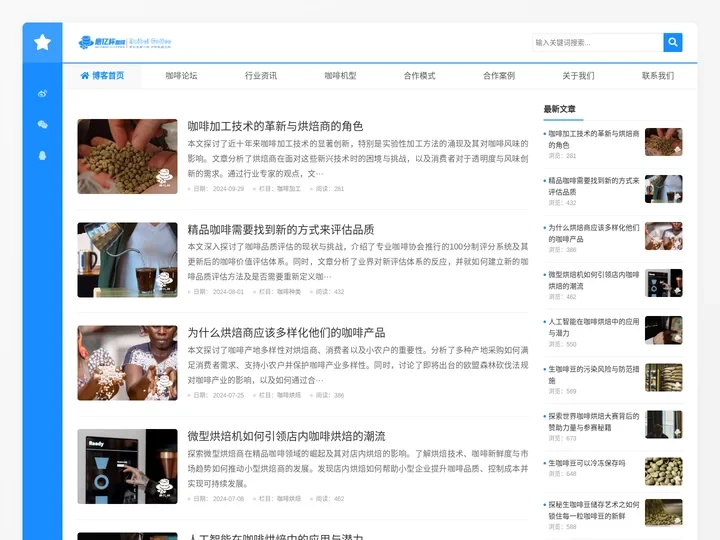Click sidebar thumbnail beside 浏览: 386
The width and height of the screenshot is (720, 540).
coord(664,236)
